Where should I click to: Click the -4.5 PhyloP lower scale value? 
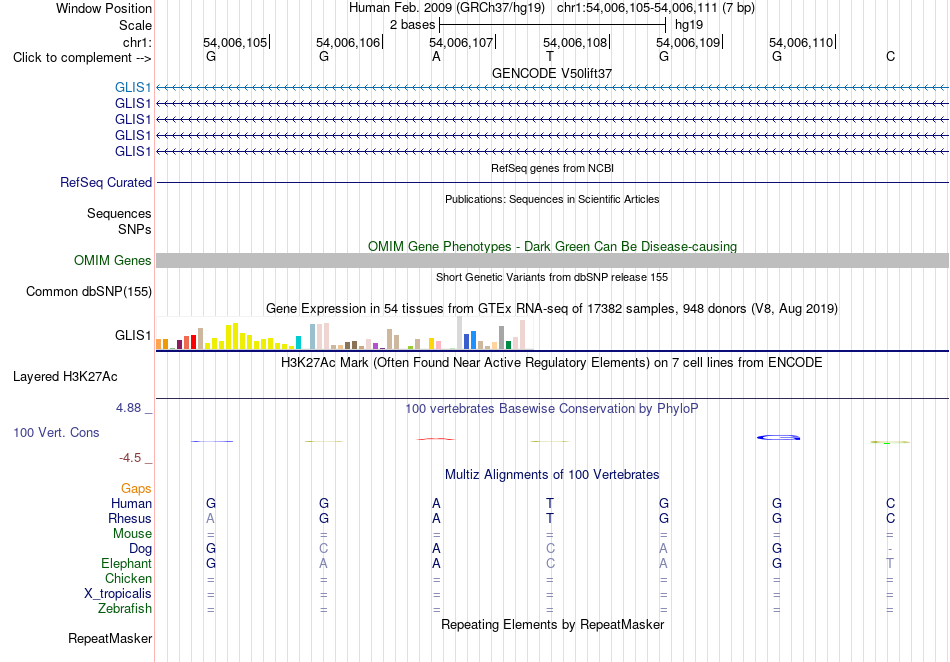coord(130,458)
